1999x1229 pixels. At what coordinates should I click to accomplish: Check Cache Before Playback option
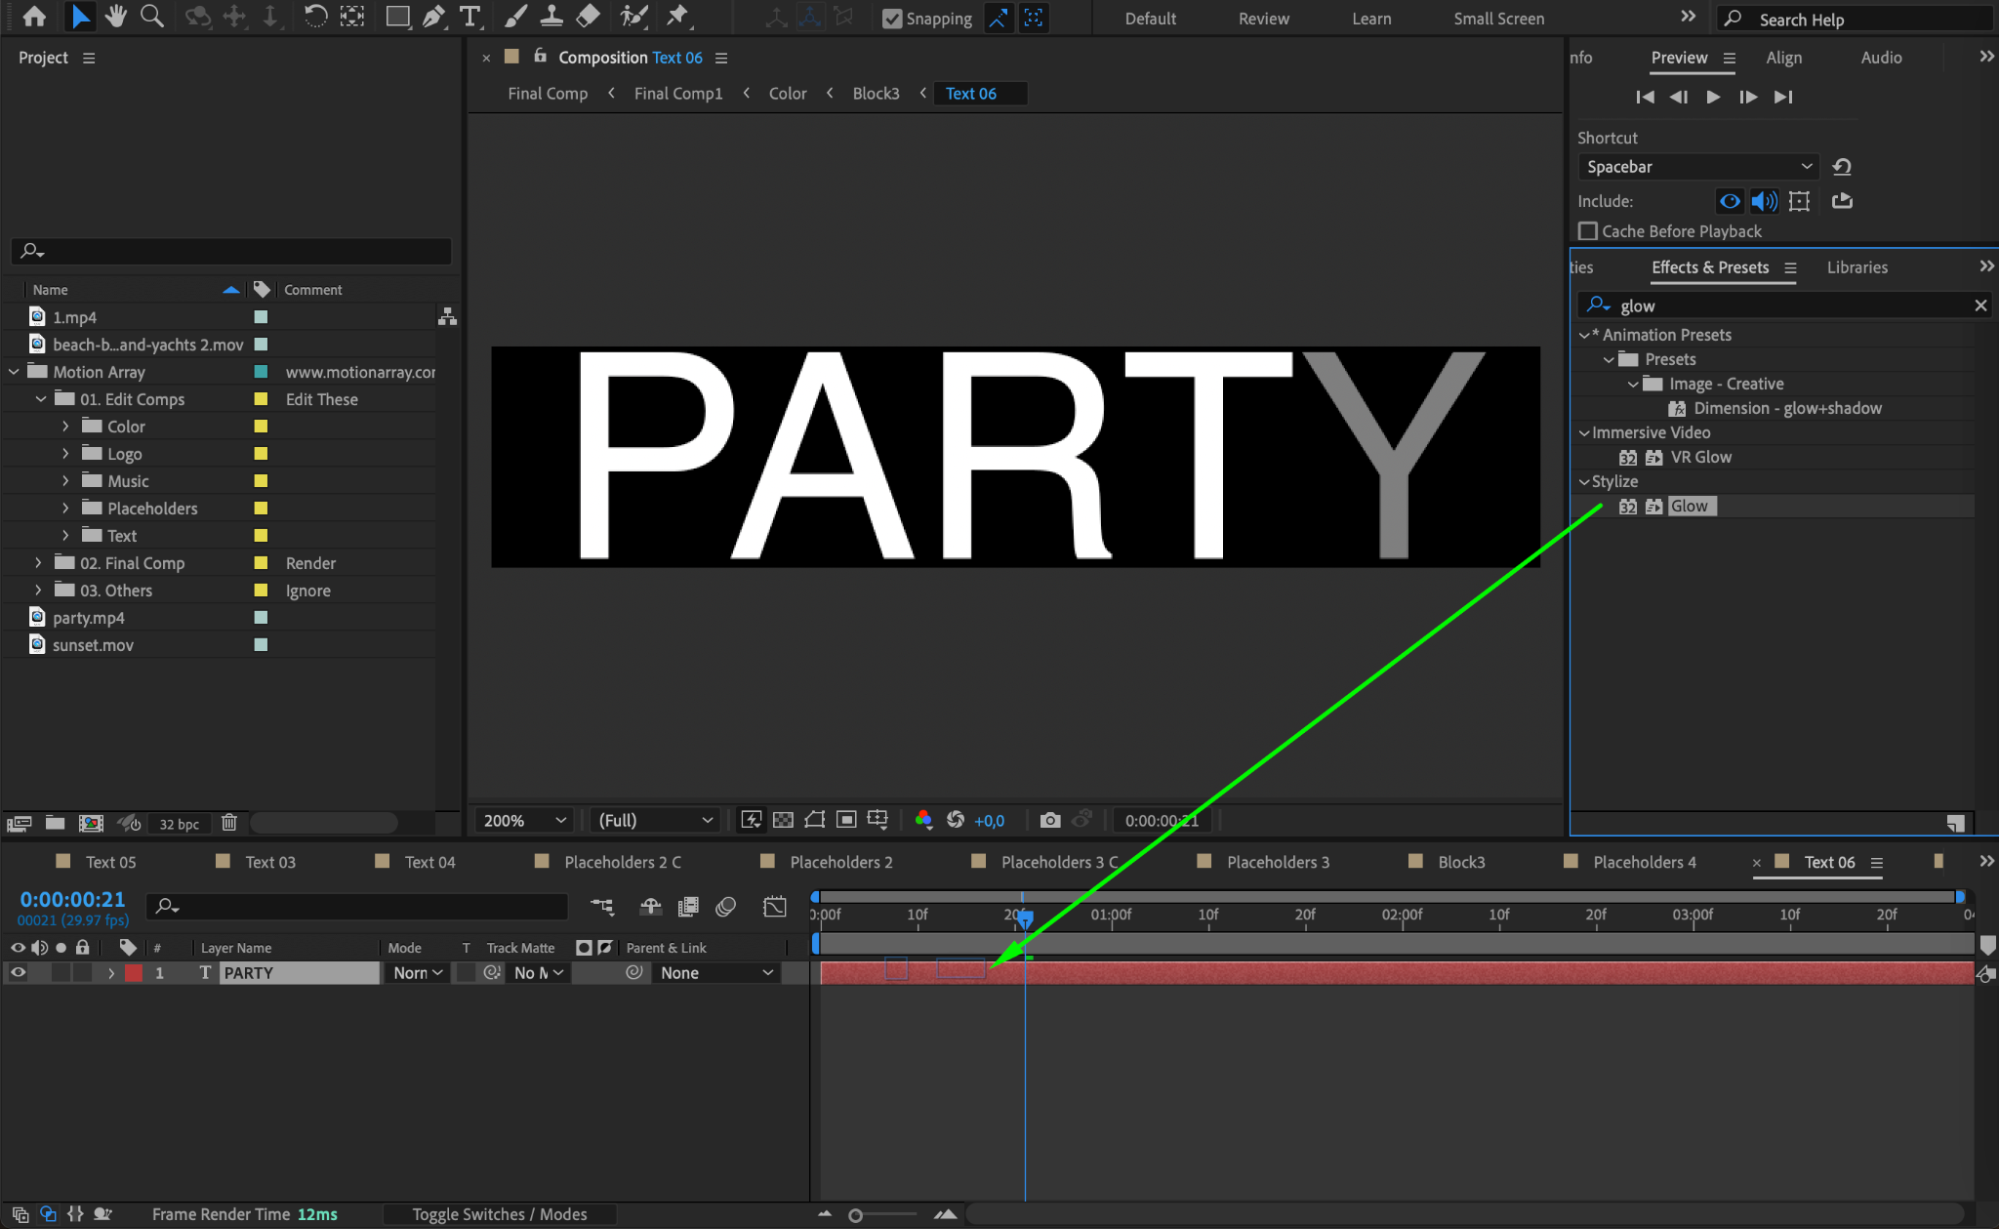click(1588, 231)
